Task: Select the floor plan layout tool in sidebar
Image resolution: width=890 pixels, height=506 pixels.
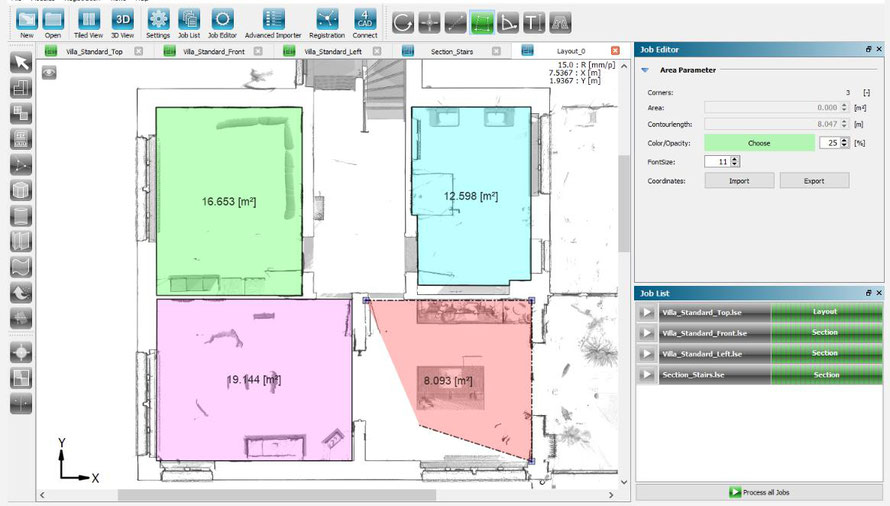Action: click(21, 87)
